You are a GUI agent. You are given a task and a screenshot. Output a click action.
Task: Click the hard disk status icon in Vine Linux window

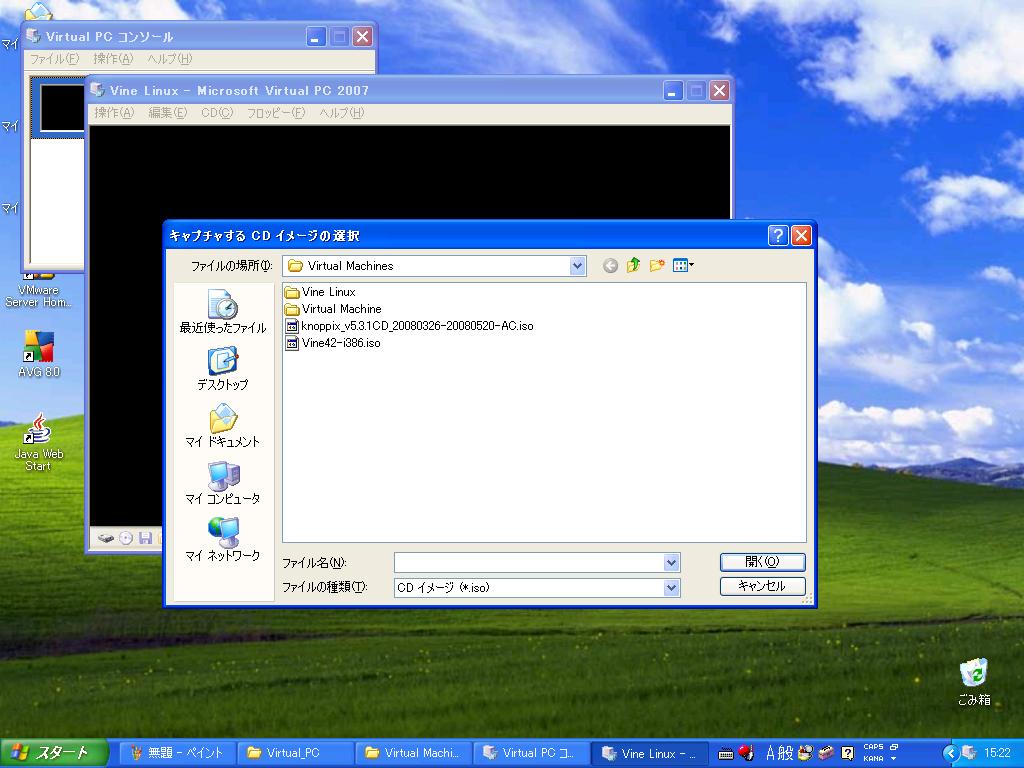106,538
